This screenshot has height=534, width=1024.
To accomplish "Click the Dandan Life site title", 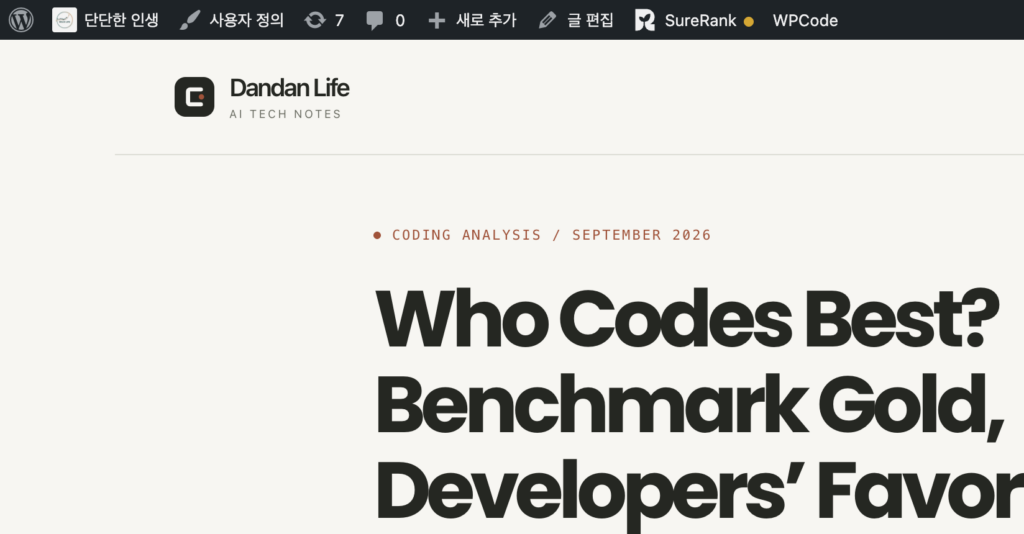I will tap(289, 87).
